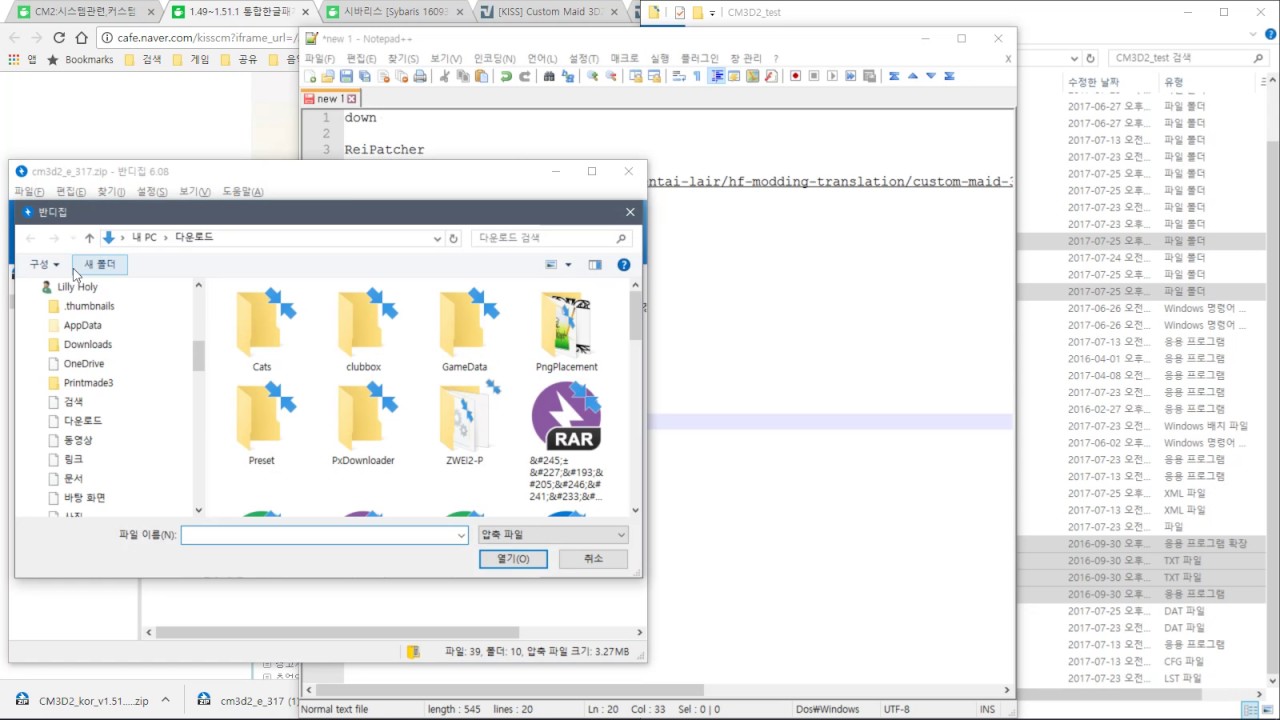The width and height of the screenshot is (1280, 720).
Task: Open 인코딩(N) menu in Notepad++
Action: coord(494,59)
